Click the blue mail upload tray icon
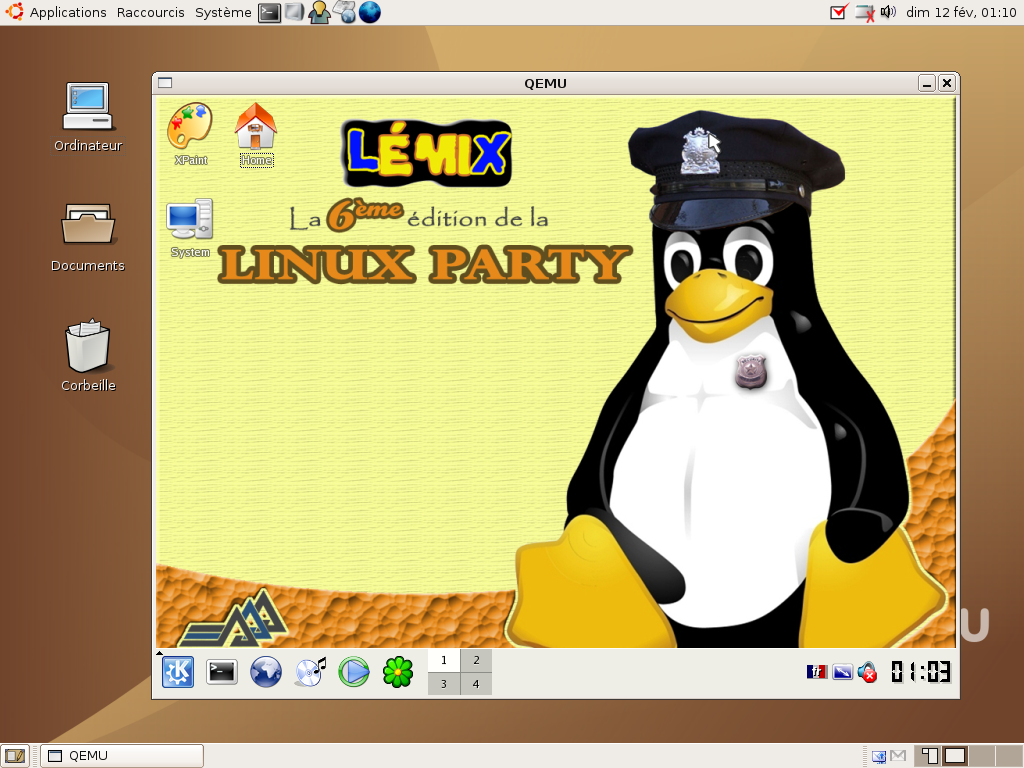Viewport: 1024px width, 768px height. coord(879,756)
